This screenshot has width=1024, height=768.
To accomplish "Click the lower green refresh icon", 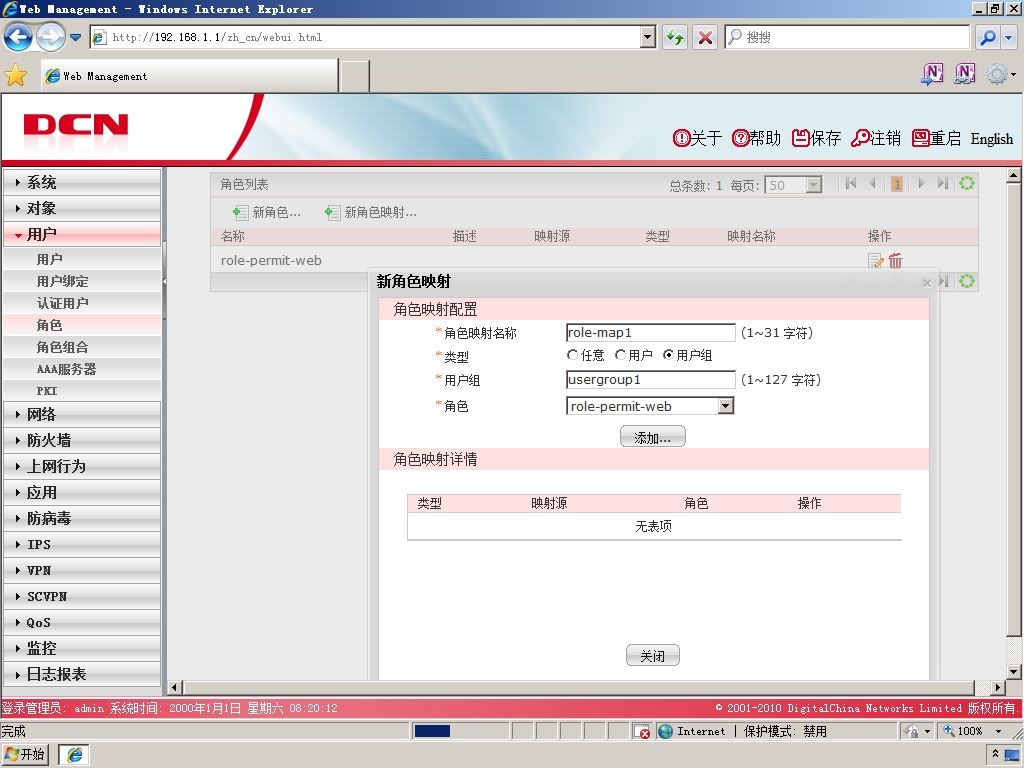I will [967, 281].
